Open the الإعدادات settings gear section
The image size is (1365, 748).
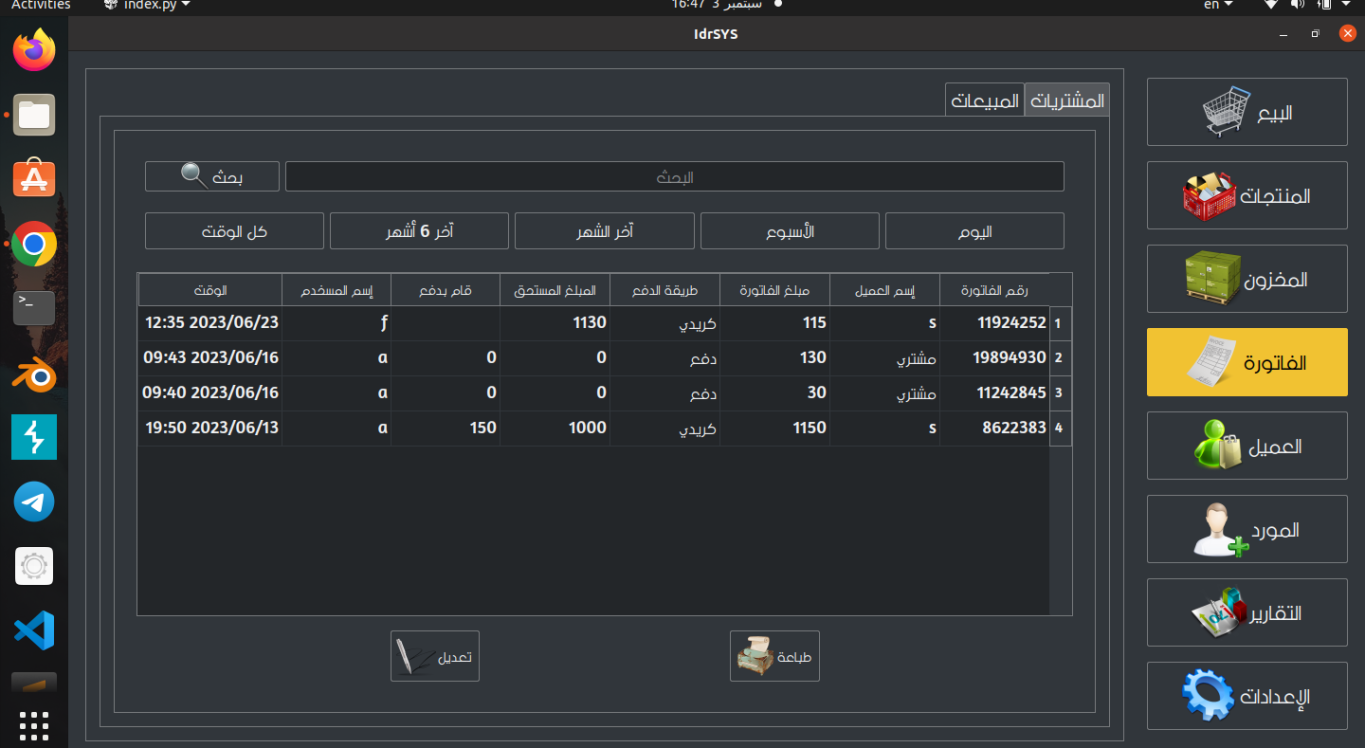coord(1247,696)
